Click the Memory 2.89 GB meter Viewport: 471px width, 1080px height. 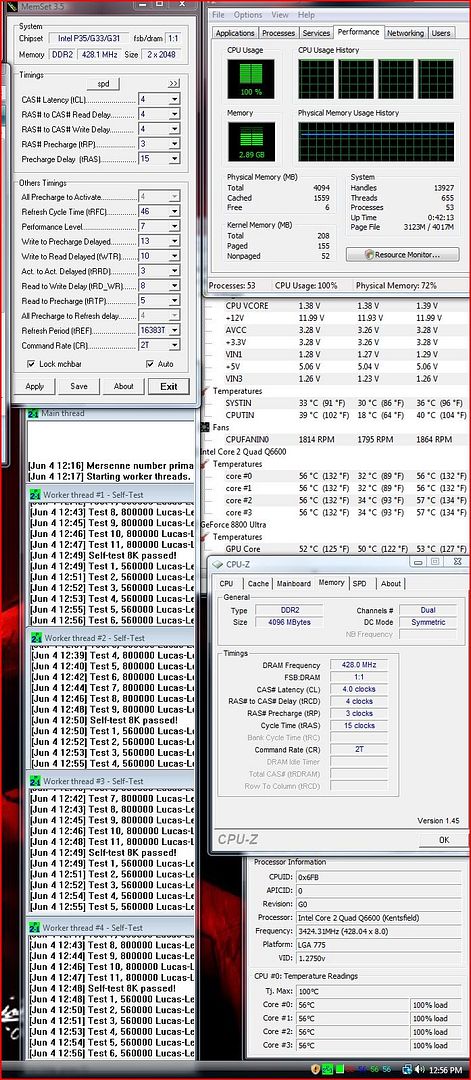pos(251,142)
